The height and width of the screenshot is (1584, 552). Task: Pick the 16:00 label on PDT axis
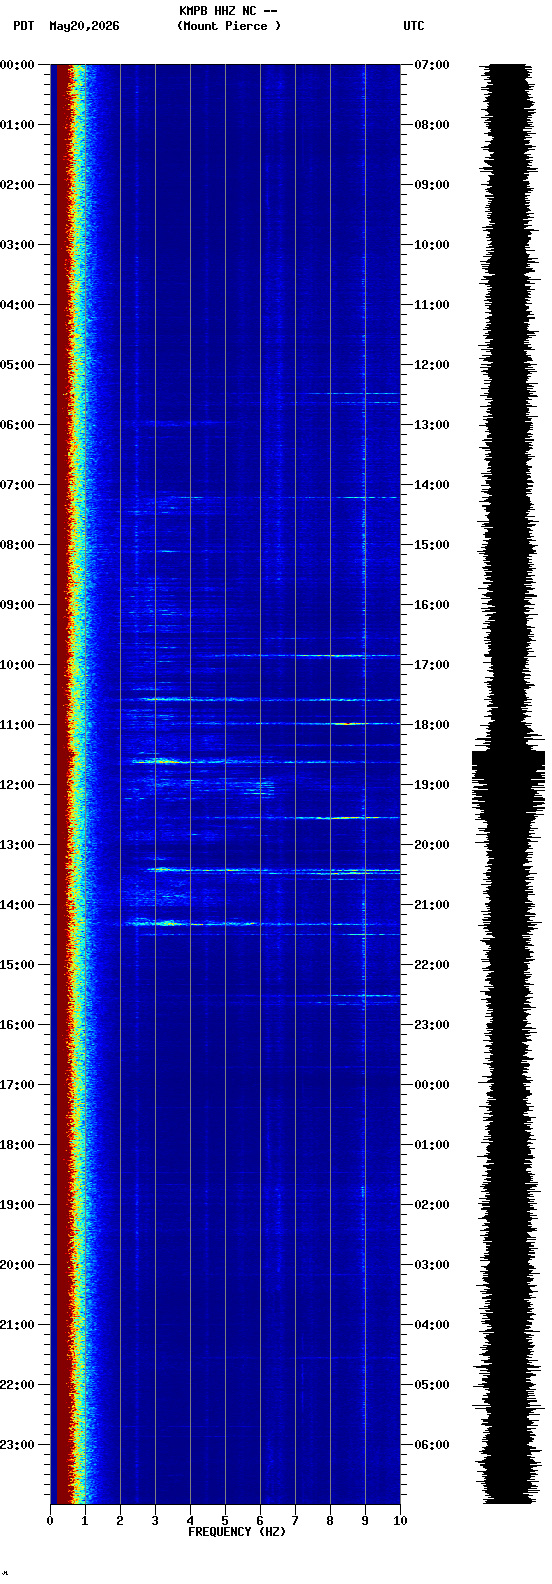(x=17, y=1025)
